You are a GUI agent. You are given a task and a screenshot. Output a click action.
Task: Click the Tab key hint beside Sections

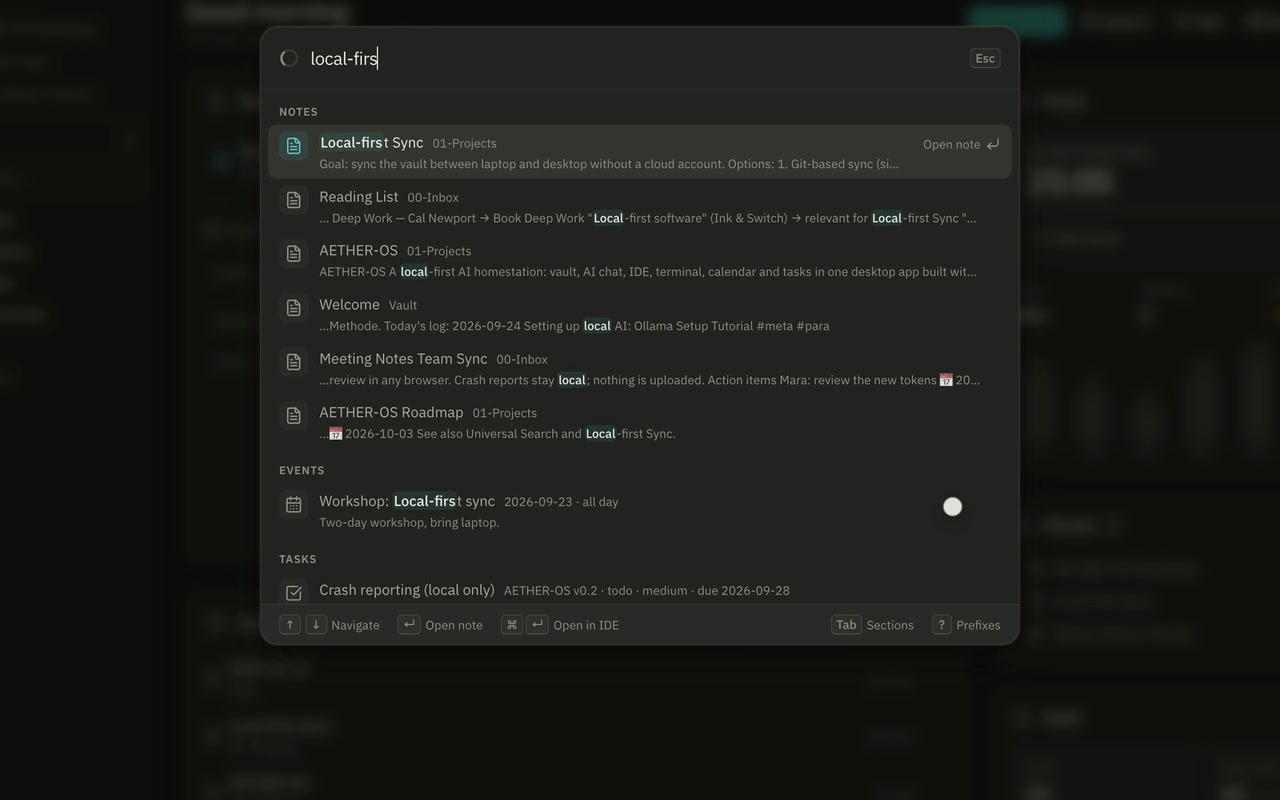coord(846,625)
